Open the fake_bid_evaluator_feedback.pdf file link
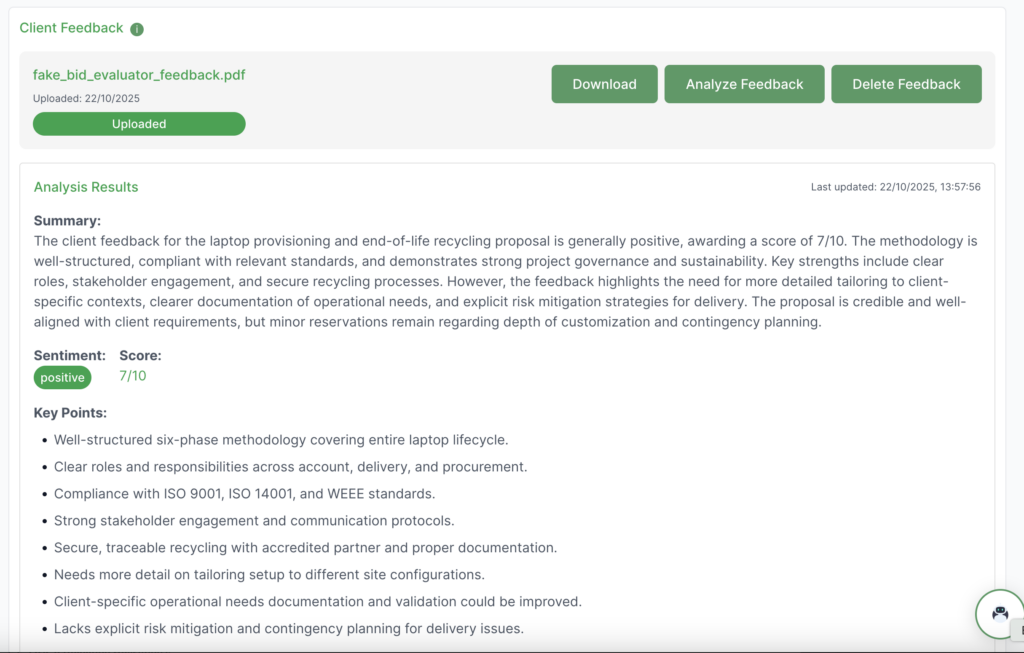This screenshot has width=1024, height=653. click(x=139, y=75)
